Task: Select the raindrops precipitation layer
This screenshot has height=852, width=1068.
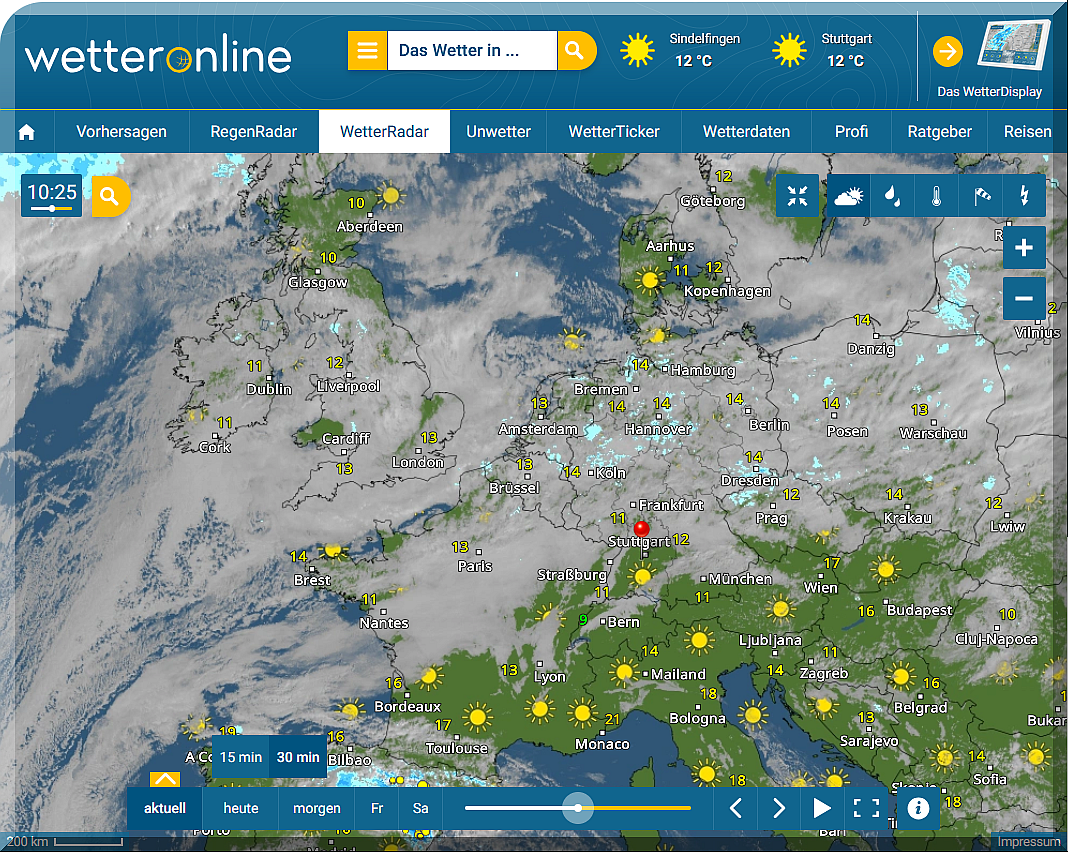Action: click(x=891, y=196)
